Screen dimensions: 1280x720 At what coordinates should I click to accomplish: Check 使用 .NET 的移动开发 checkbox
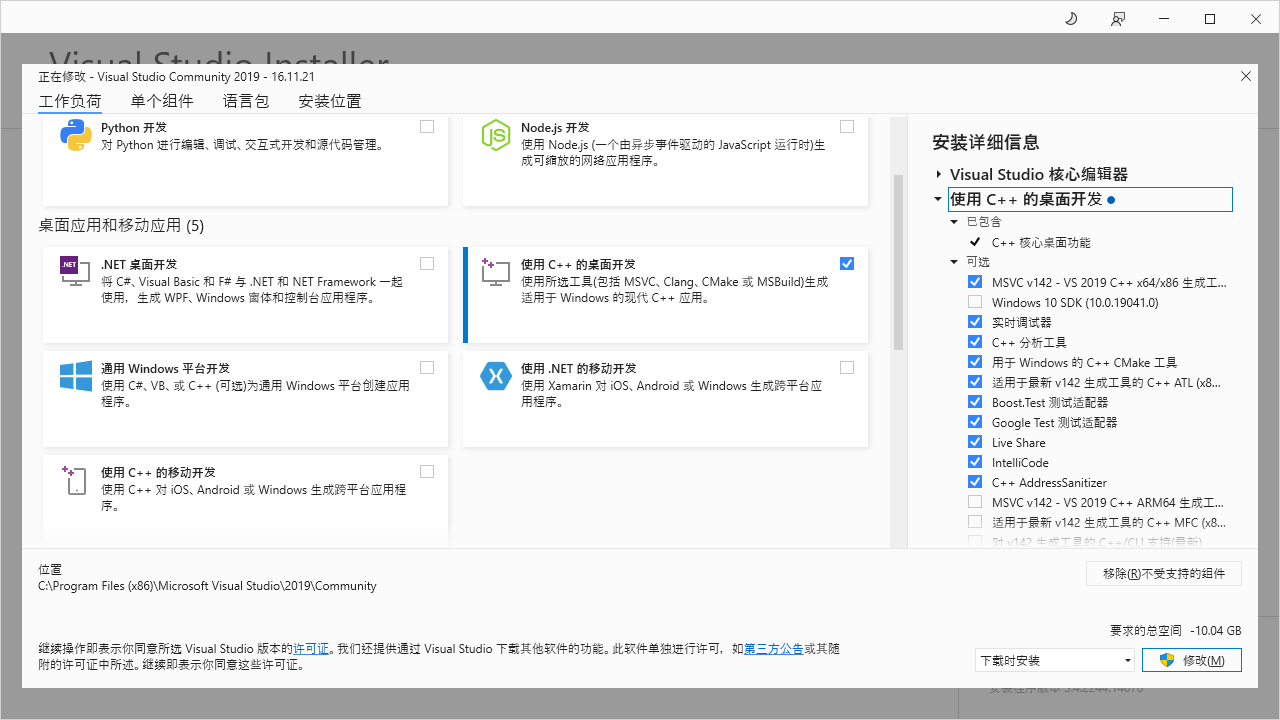point(847,368)
